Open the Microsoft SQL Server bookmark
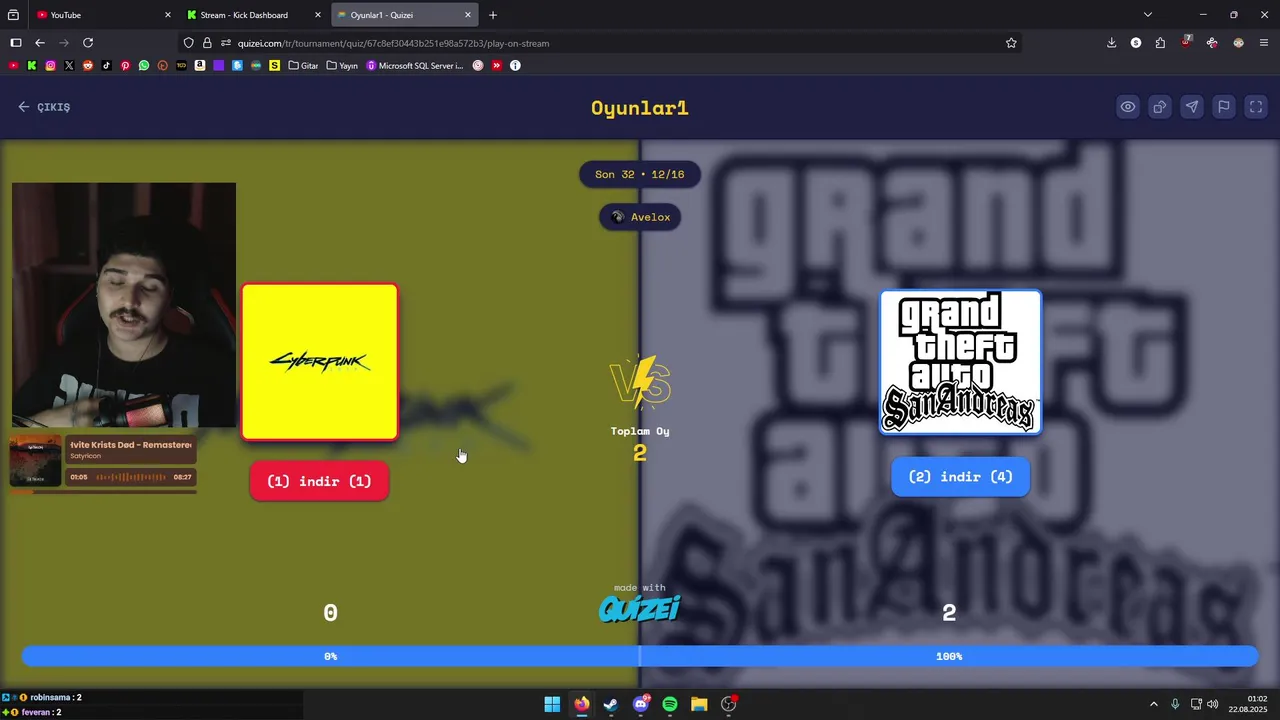 [415, 66]
